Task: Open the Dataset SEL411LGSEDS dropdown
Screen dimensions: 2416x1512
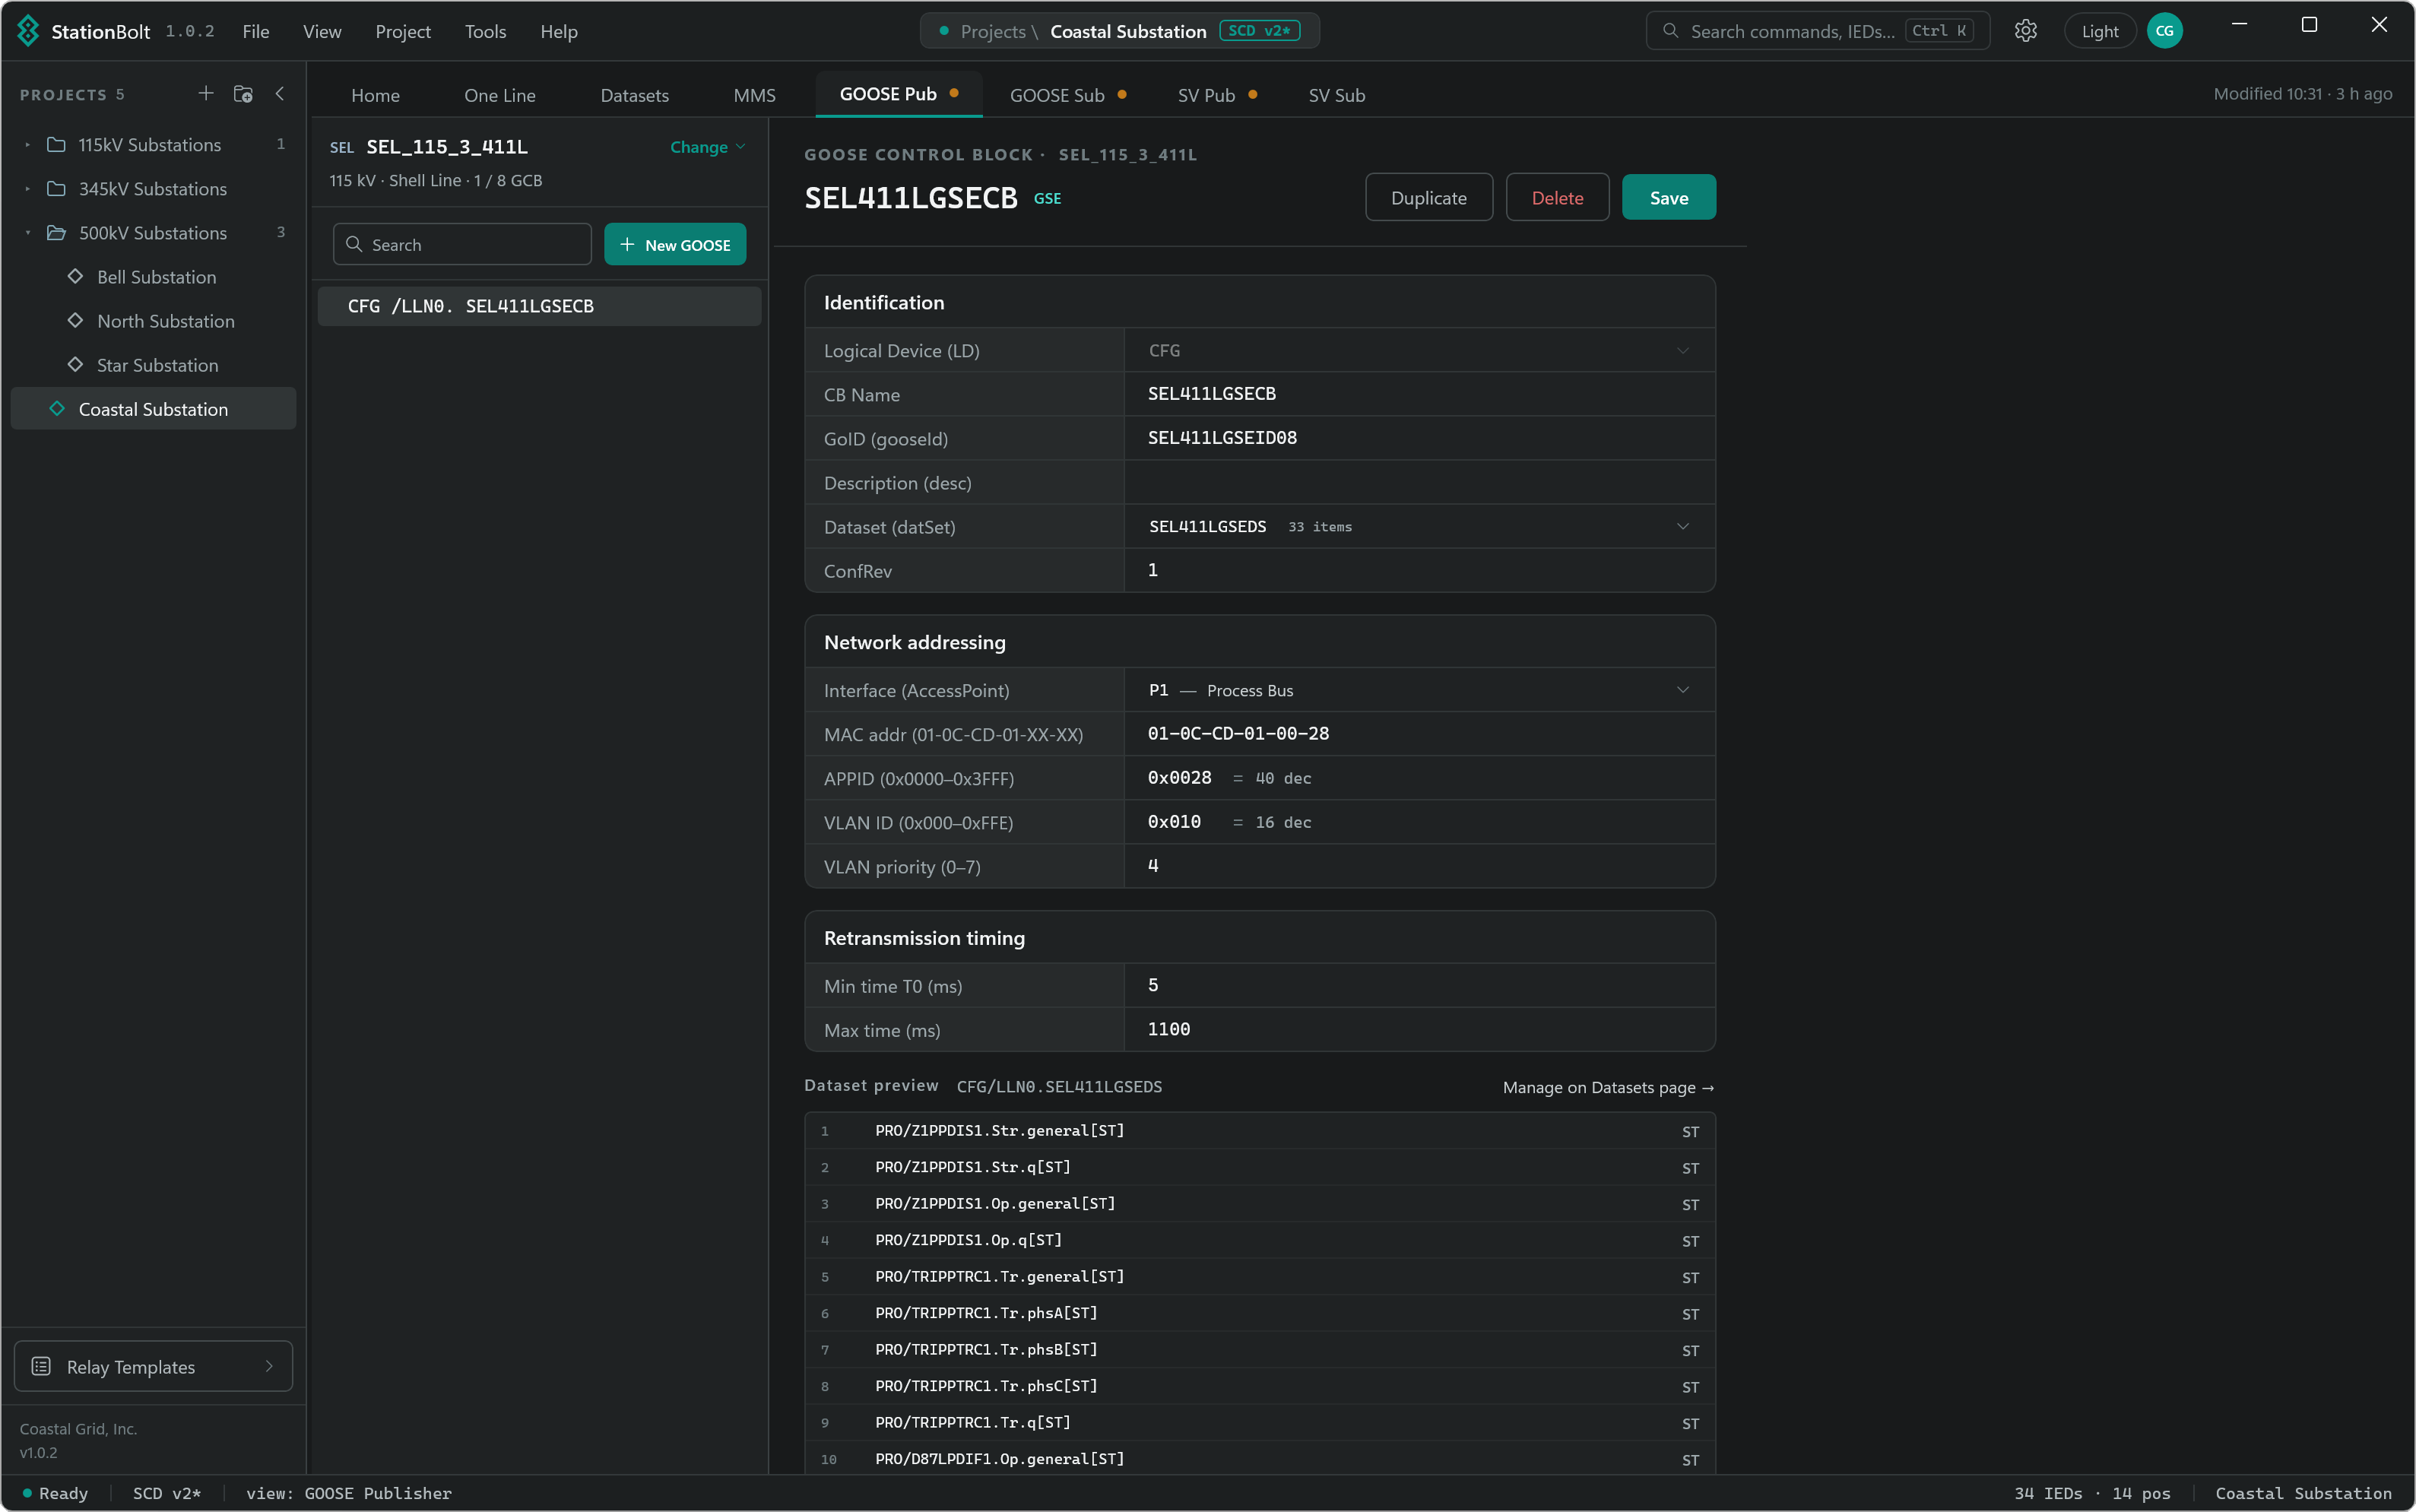Action: tap(1420, 526)
